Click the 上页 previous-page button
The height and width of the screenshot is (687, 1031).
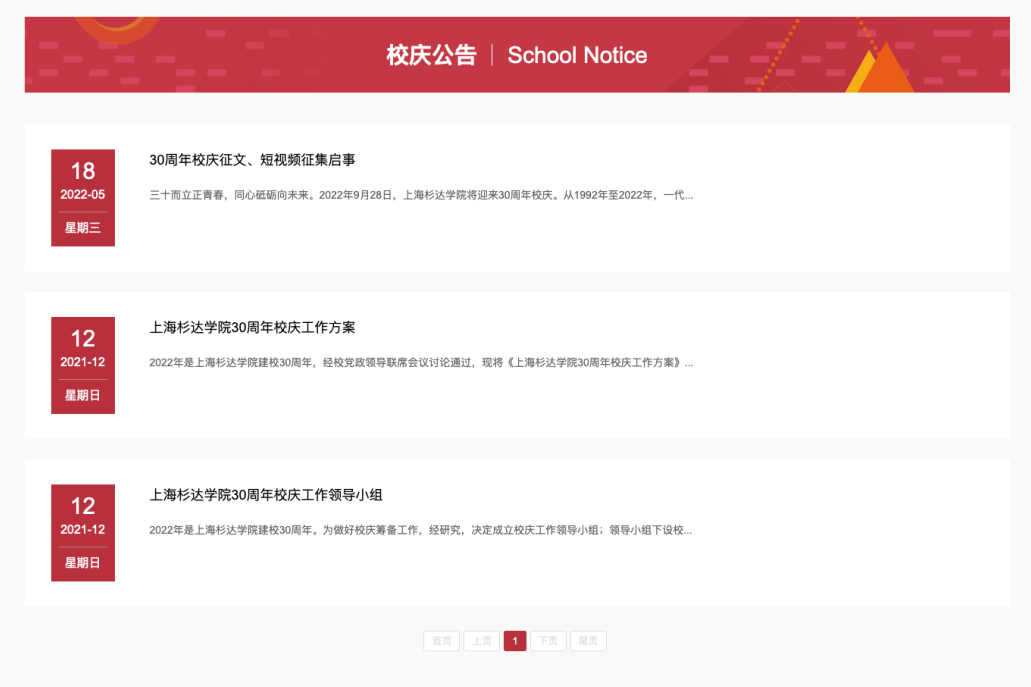click(481, 641)
